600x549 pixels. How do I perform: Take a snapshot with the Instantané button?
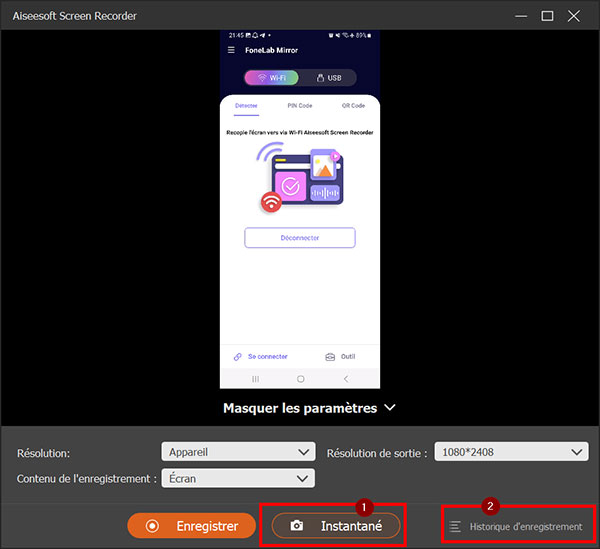[336, 526]
